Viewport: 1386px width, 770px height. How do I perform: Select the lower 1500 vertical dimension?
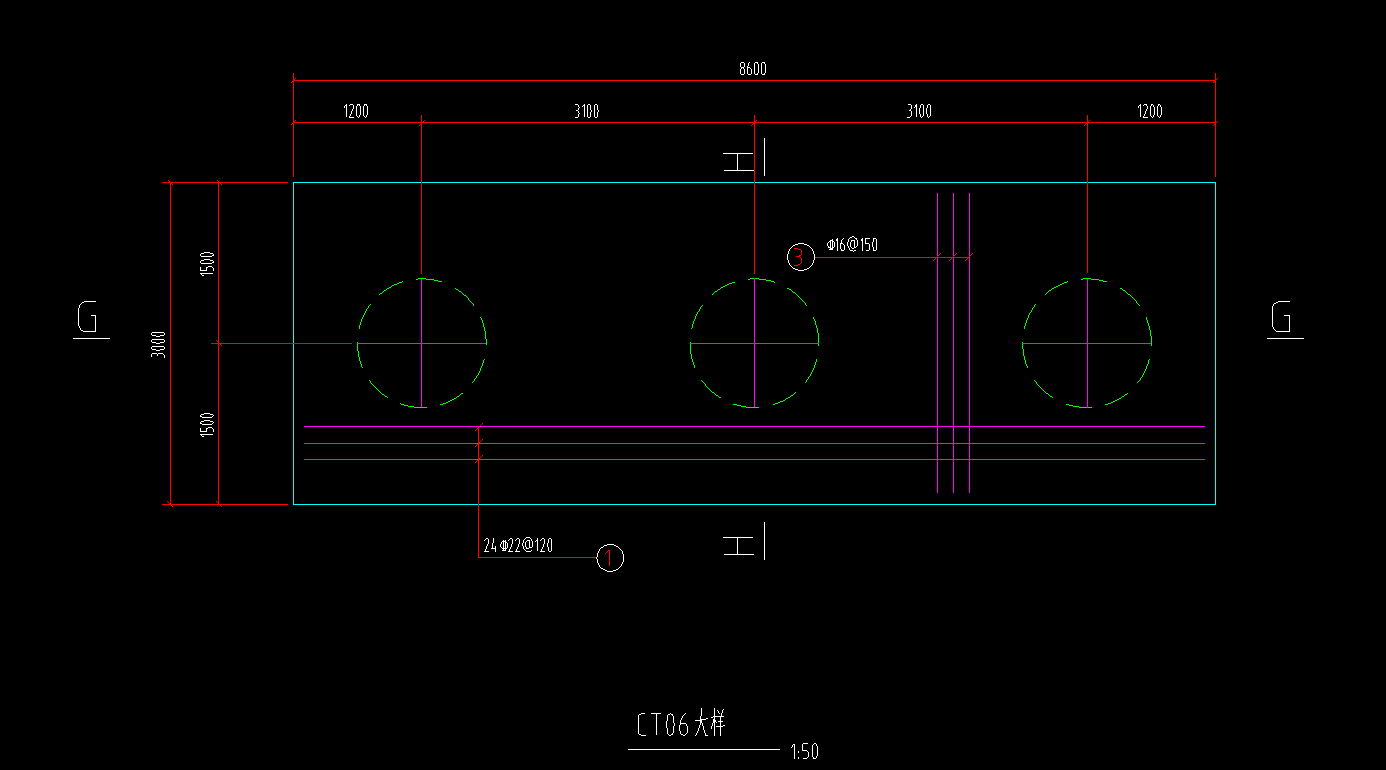click(x=207, y=424)
